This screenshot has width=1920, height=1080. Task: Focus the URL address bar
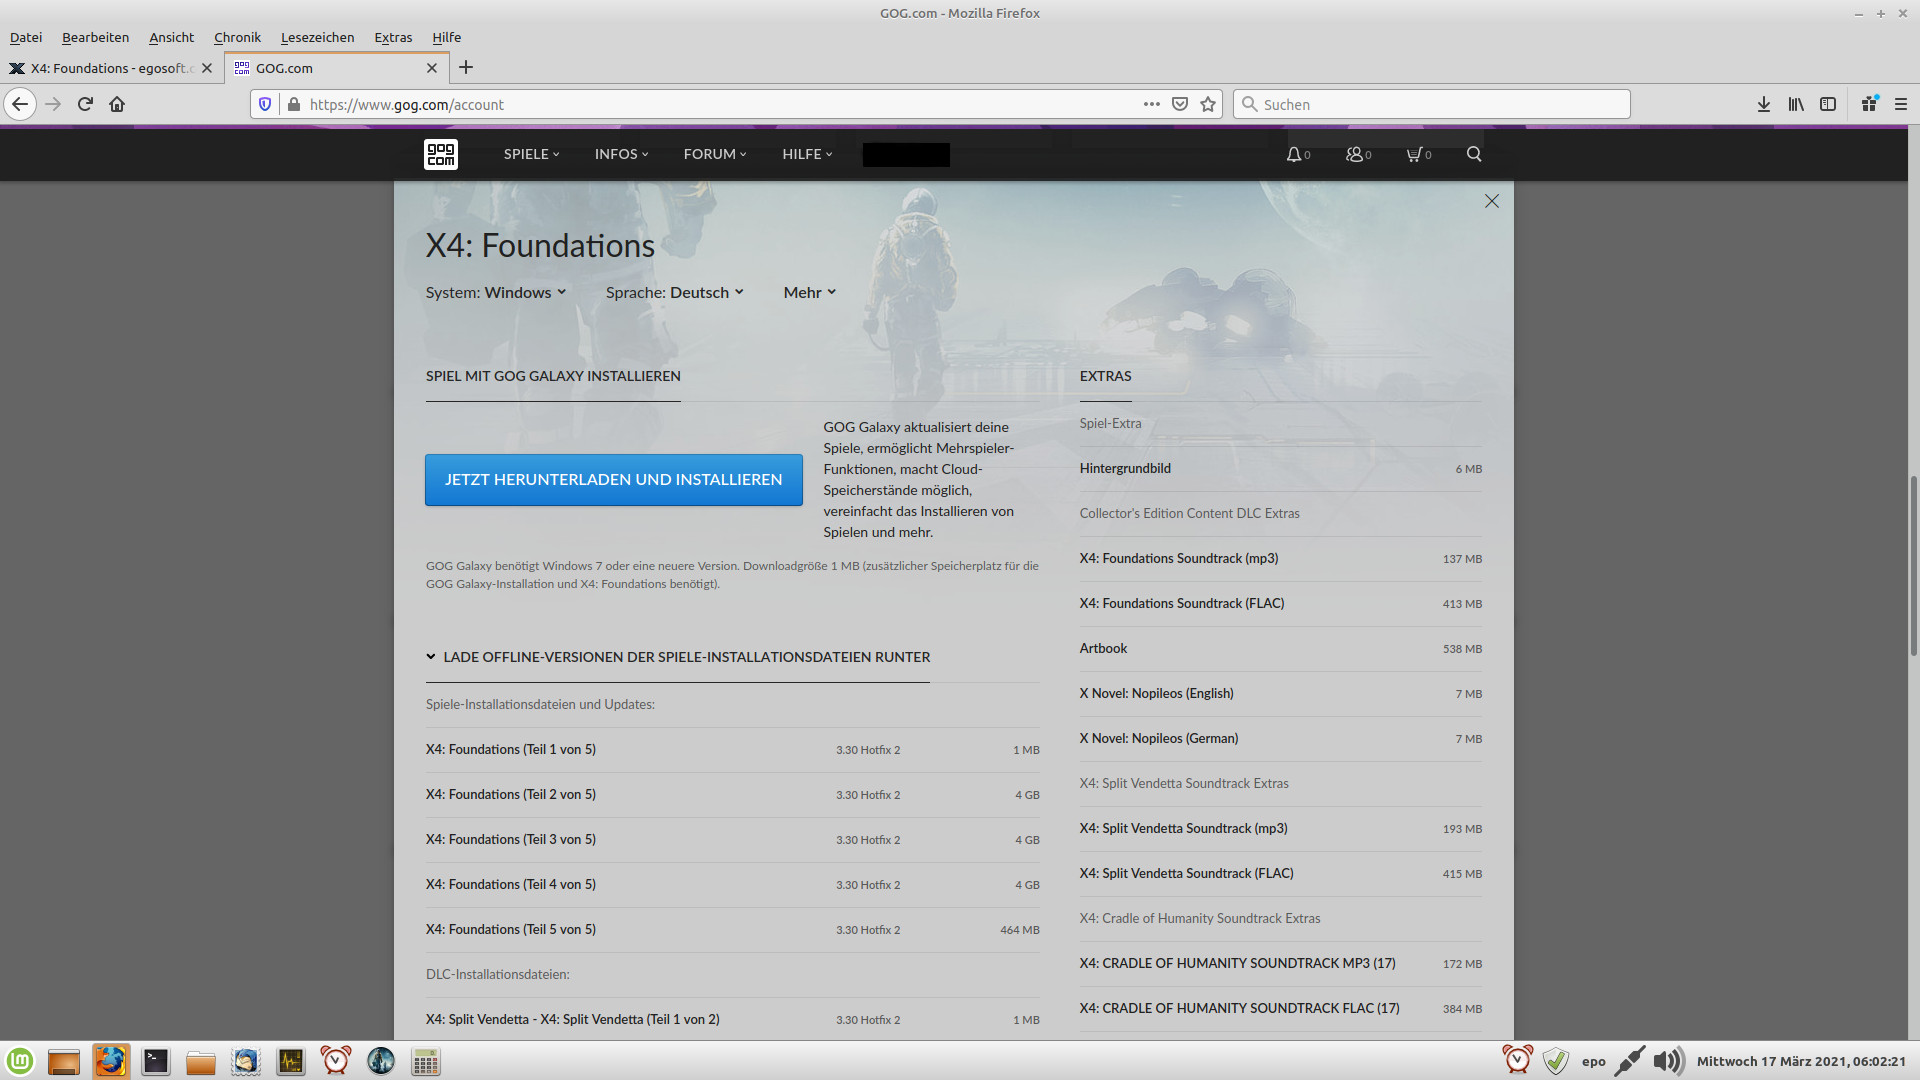(x=720, y=104)
